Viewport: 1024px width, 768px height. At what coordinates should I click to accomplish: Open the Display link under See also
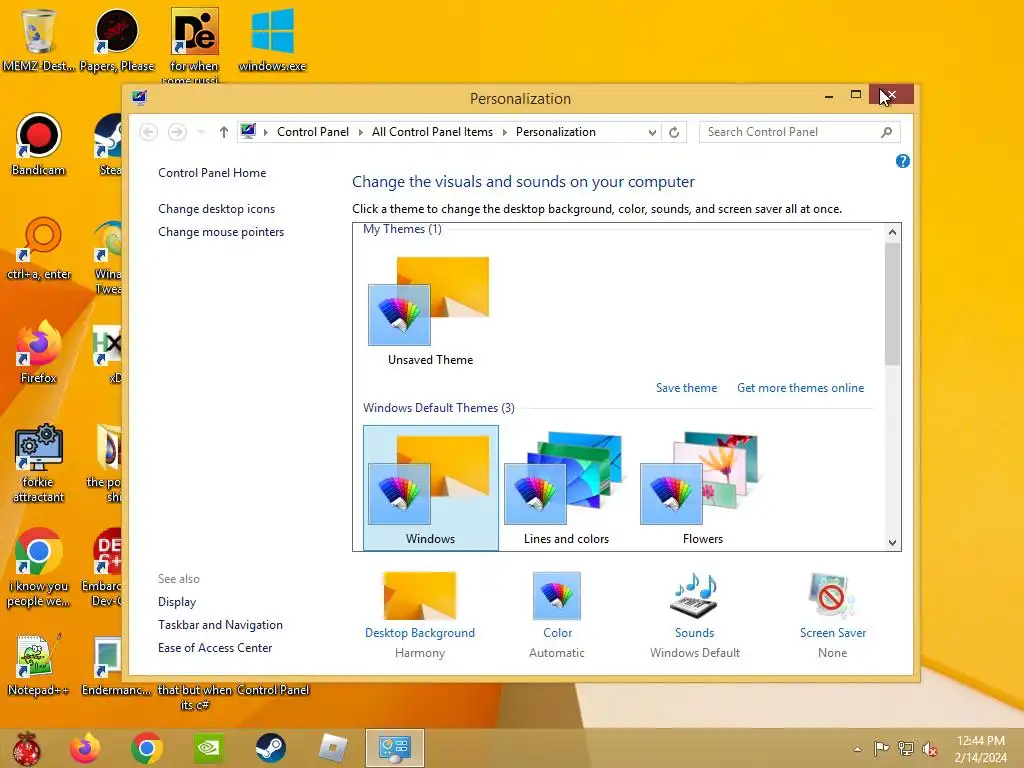pos(177,602)
